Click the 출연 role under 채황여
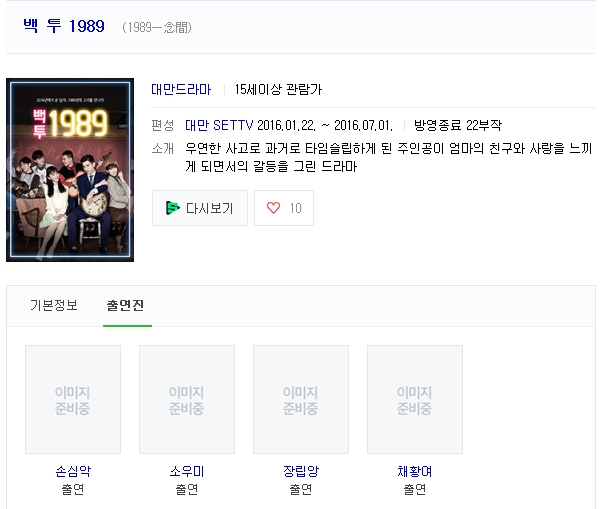 [415, 489]
